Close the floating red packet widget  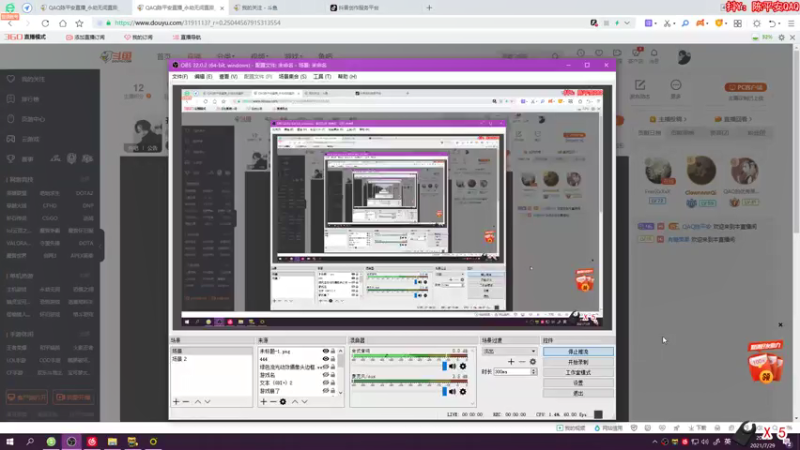point(780,324)
